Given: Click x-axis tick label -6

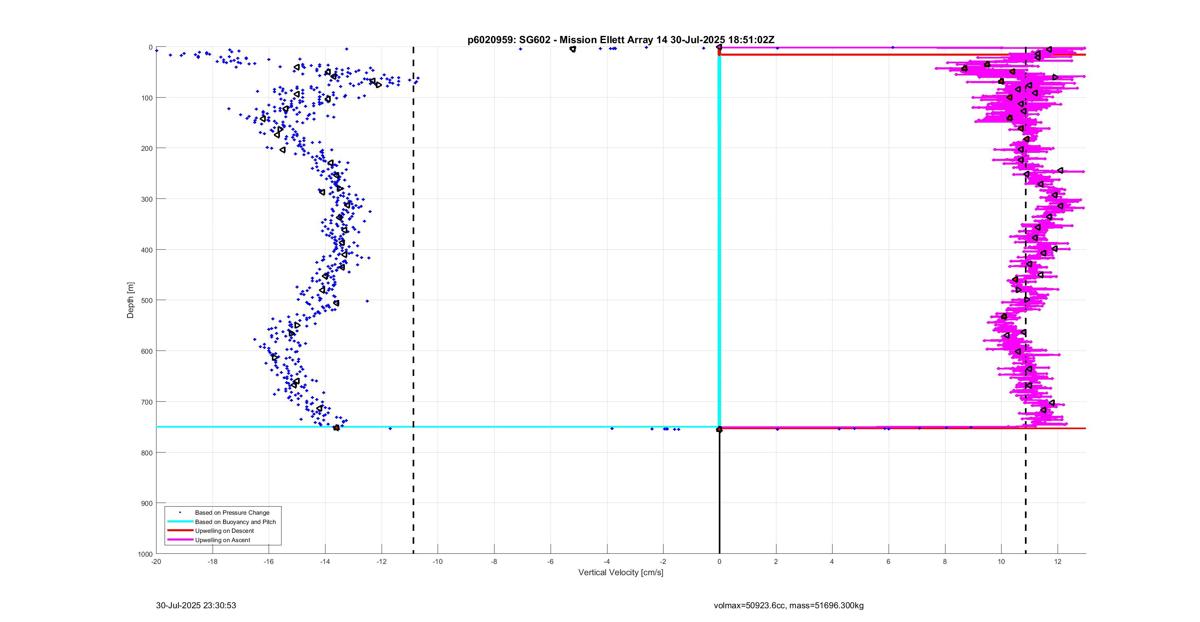Looking at the screenshot, I should pyautogui.click(x=550, y=561).
